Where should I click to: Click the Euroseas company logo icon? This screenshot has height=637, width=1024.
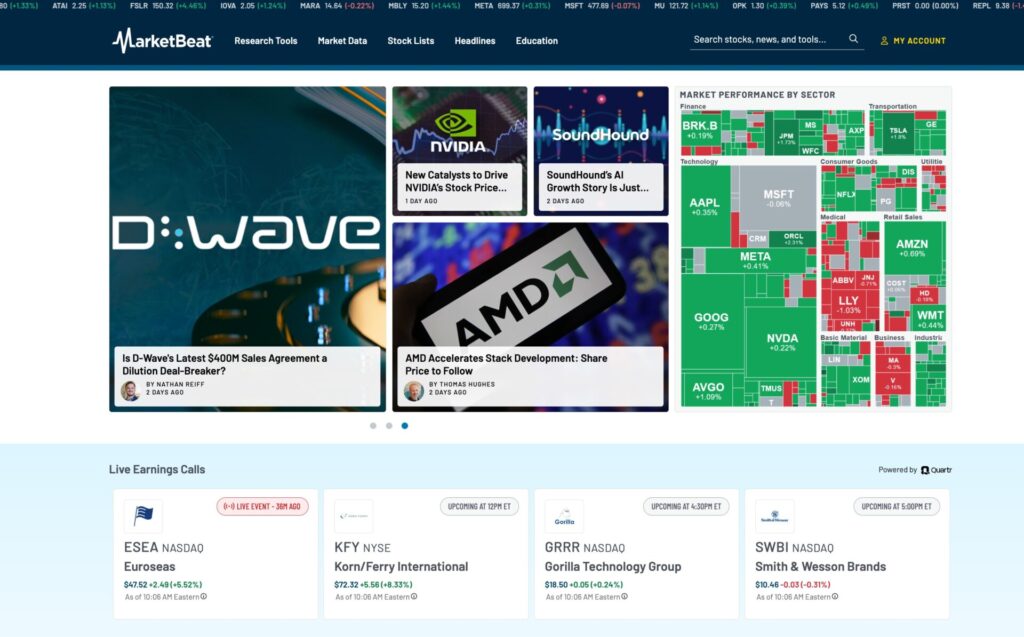click(x=143, y=516)
